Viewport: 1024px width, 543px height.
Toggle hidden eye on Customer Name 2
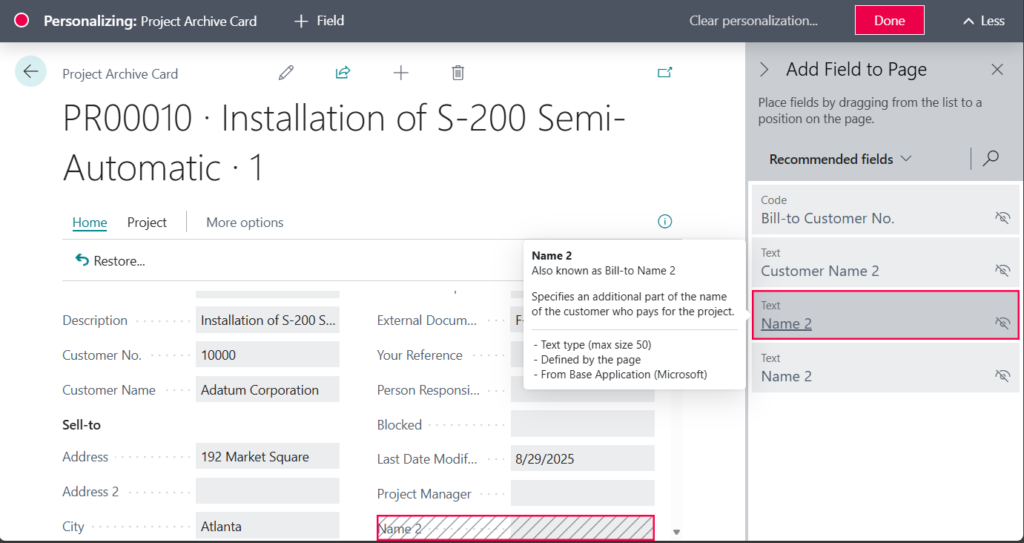click(x=1002, y=270)
